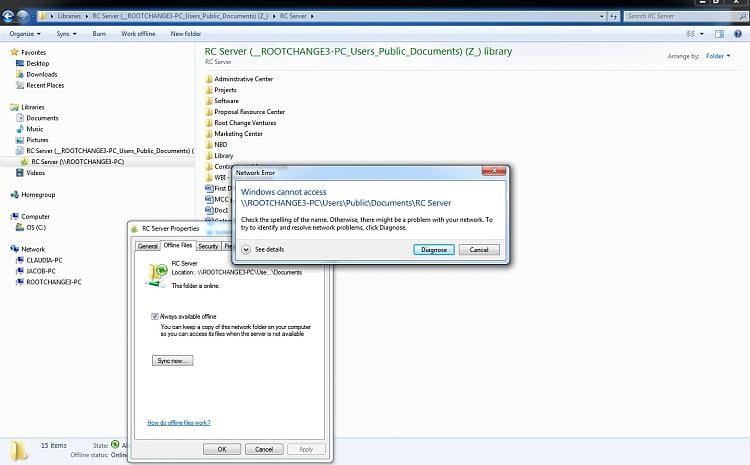
Task: Click OK in RC Server Properties
Action: click(222, 449)
